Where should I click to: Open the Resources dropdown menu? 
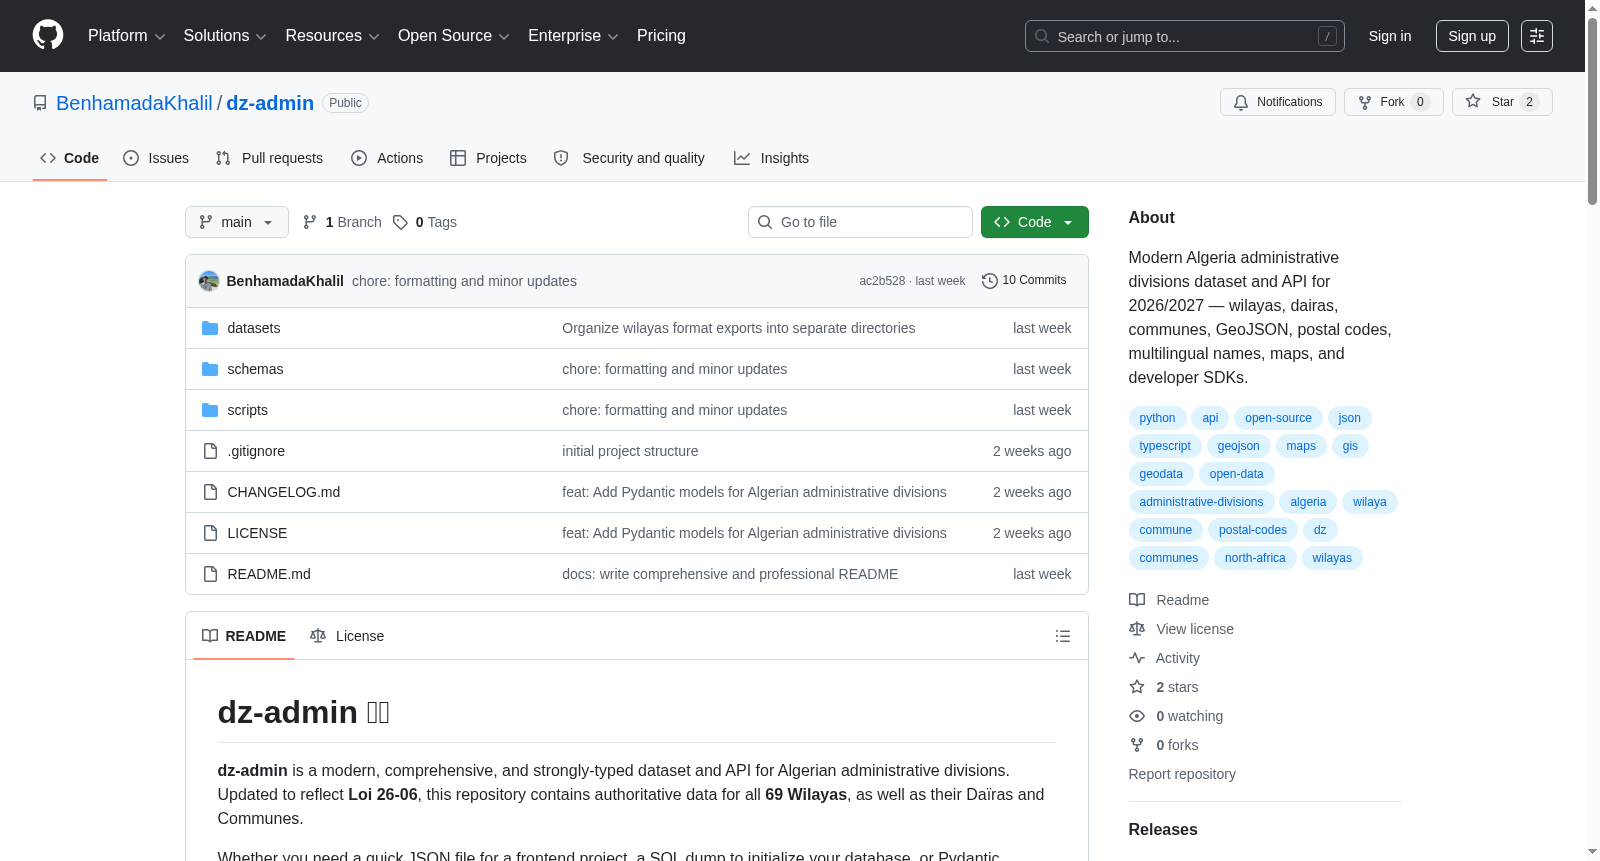pos(332,36)
